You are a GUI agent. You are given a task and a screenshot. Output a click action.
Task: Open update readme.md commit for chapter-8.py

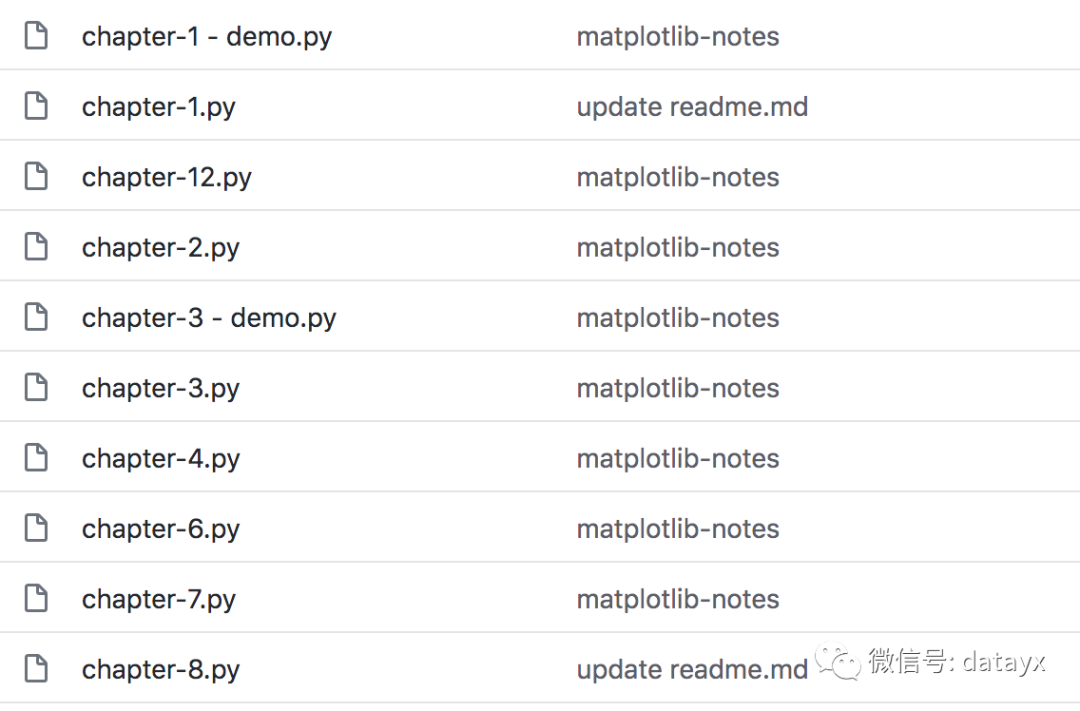tap(692, 669)
